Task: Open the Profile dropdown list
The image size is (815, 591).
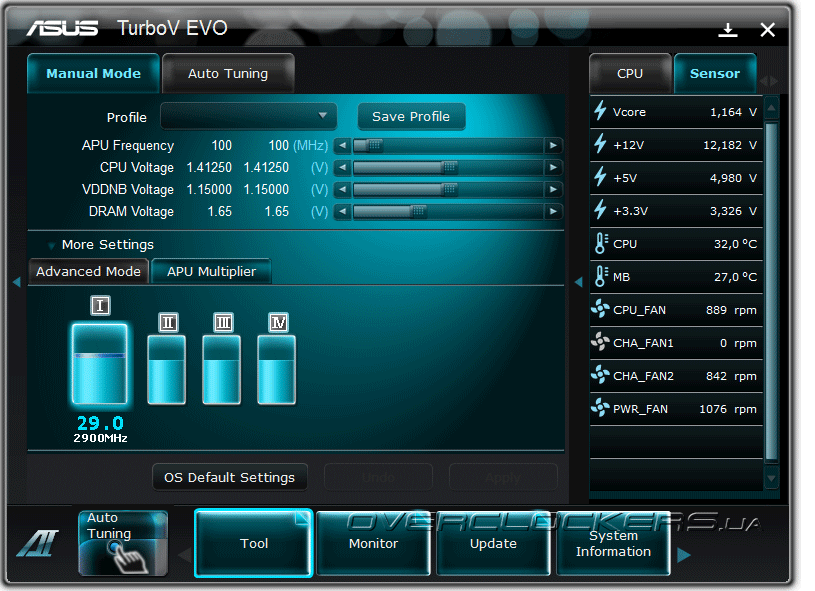Action: (x=248, y=116)
